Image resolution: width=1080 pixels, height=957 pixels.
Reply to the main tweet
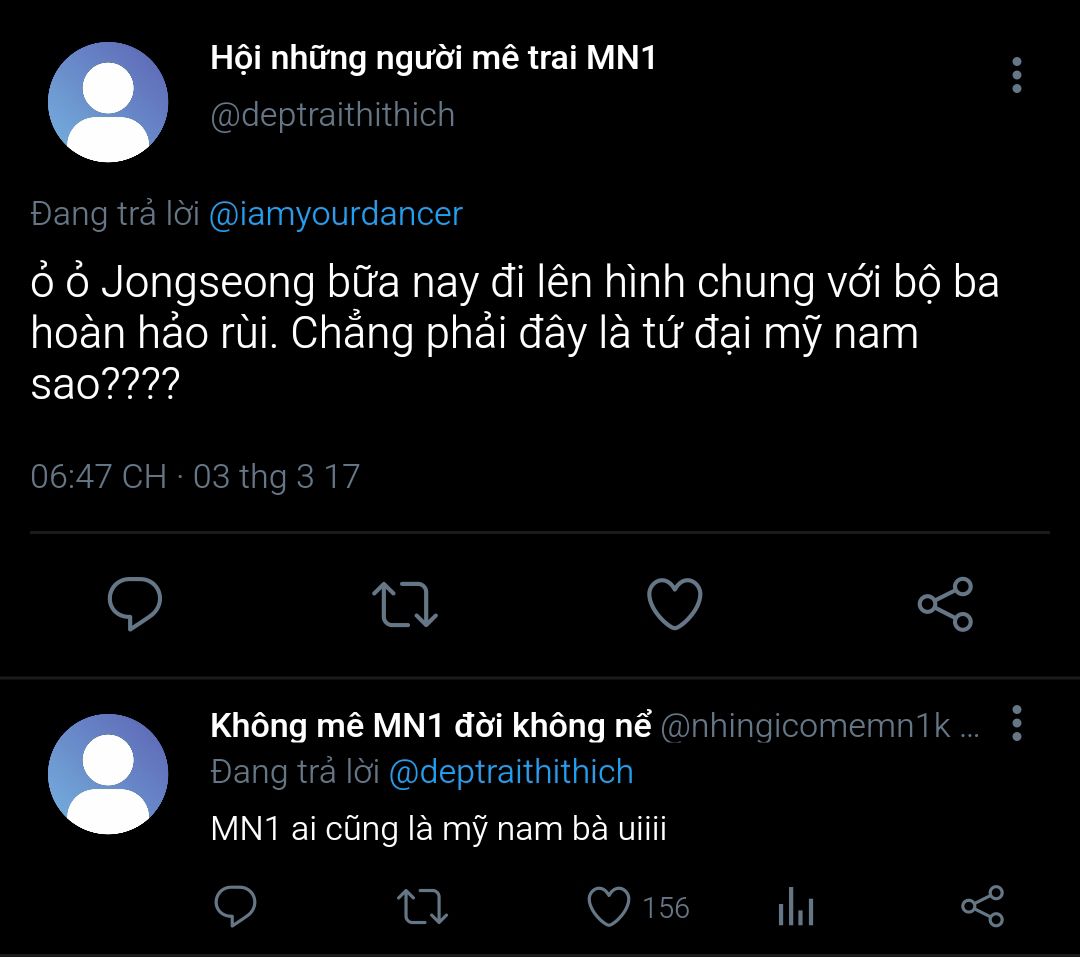134,603
